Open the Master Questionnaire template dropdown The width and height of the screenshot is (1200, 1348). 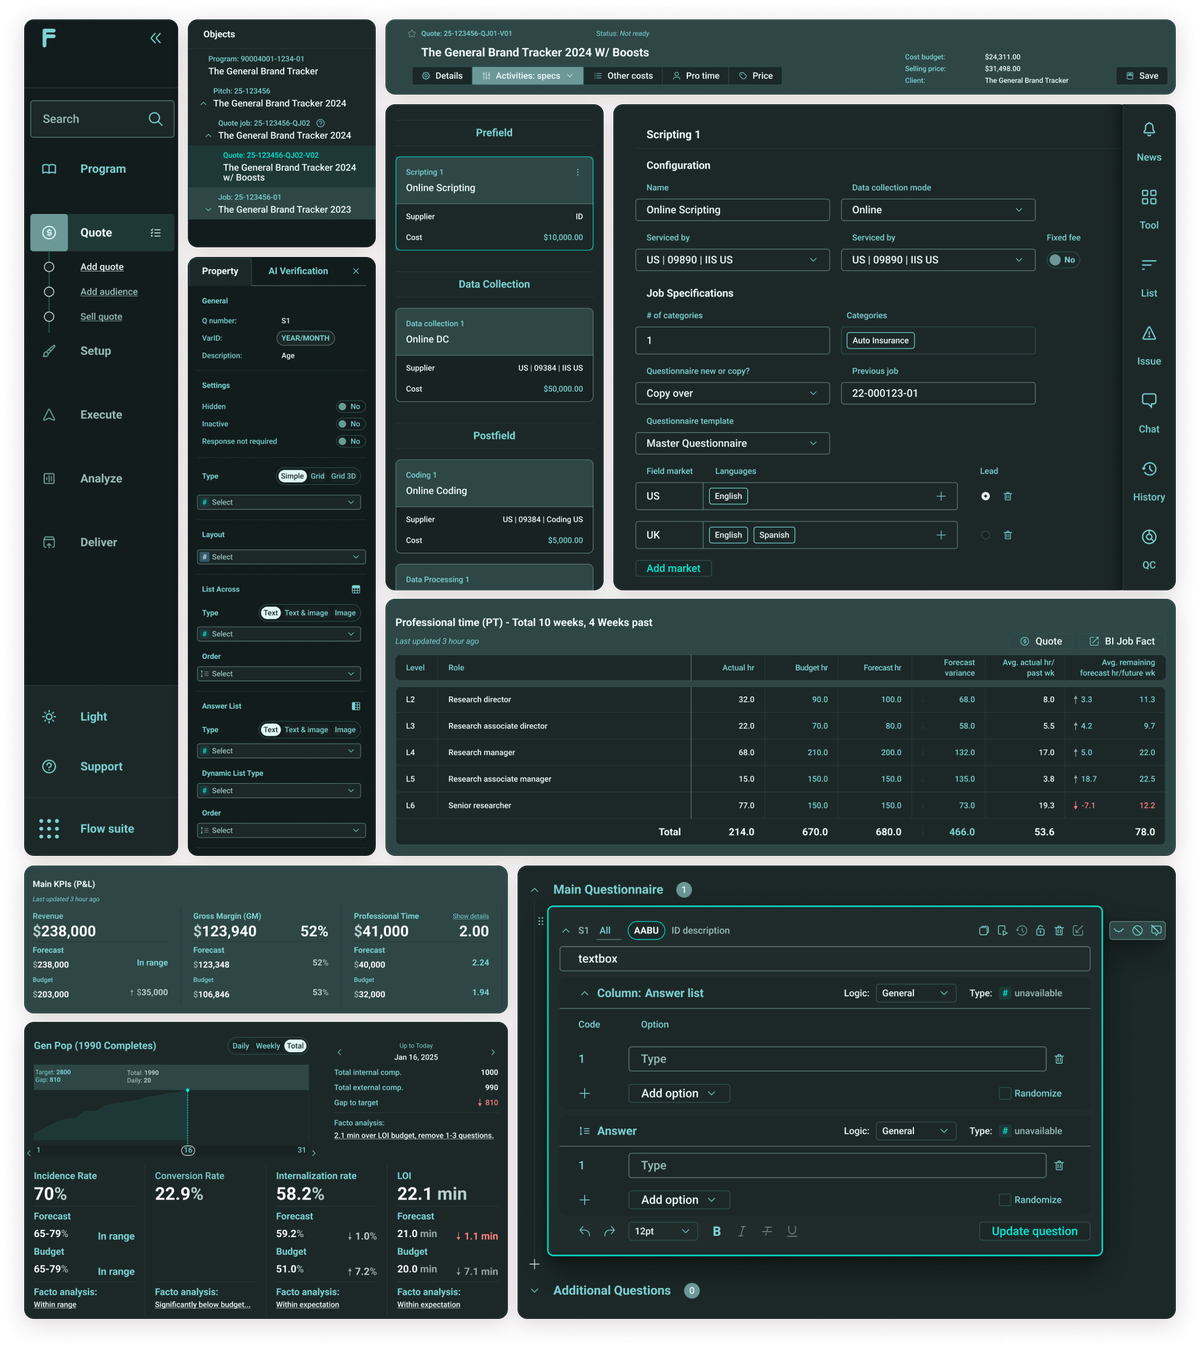(x=732, y=443)
